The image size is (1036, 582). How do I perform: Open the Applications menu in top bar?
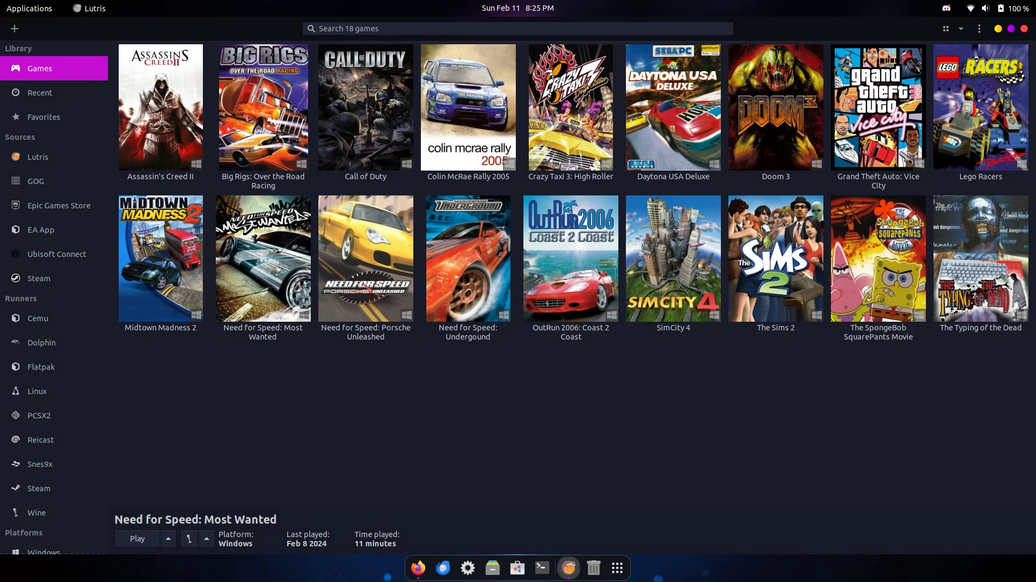(29, 8)
